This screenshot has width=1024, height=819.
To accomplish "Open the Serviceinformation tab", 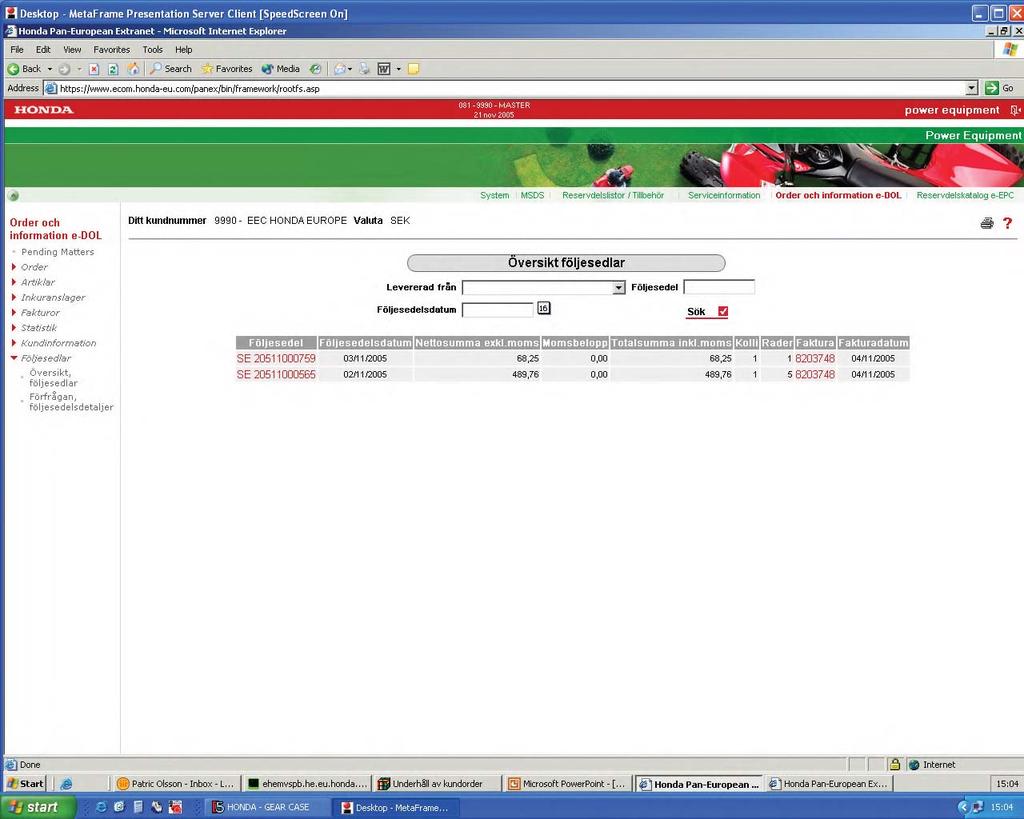I will 724,195.
